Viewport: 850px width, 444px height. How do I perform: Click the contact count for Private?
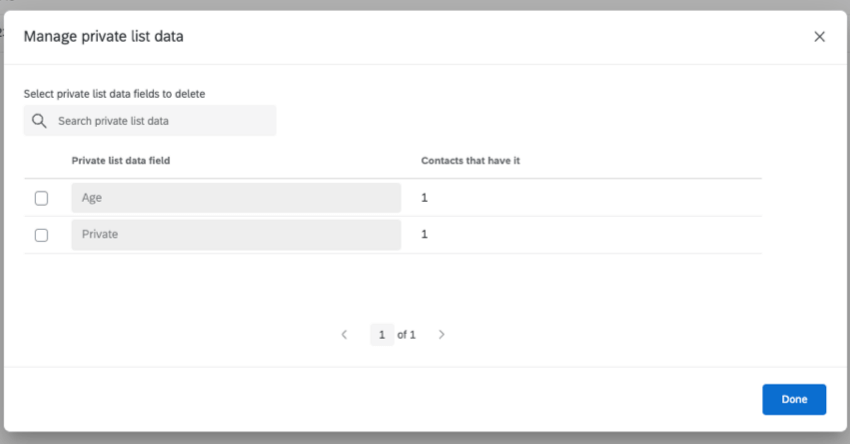pos(424,235)
